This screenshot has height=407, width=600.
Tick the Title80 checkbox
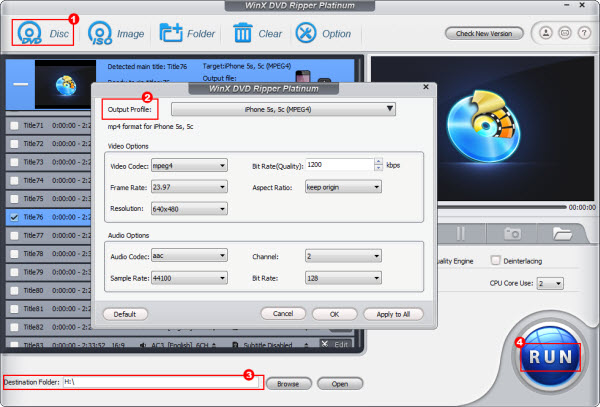(14, 291)
